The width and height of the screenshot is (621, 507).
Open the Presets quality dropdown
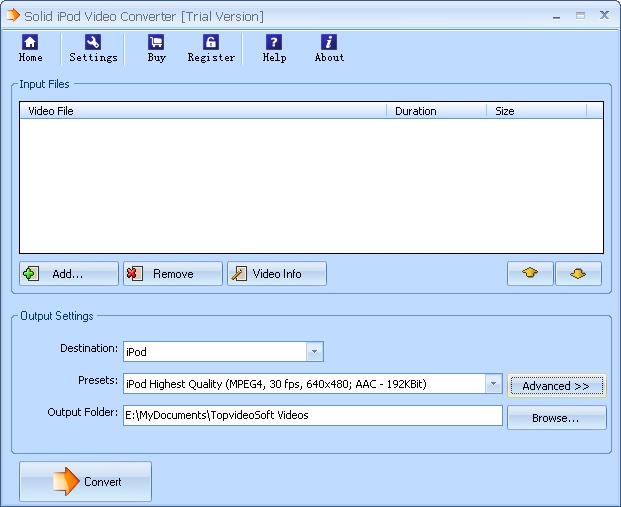point(493,384)
